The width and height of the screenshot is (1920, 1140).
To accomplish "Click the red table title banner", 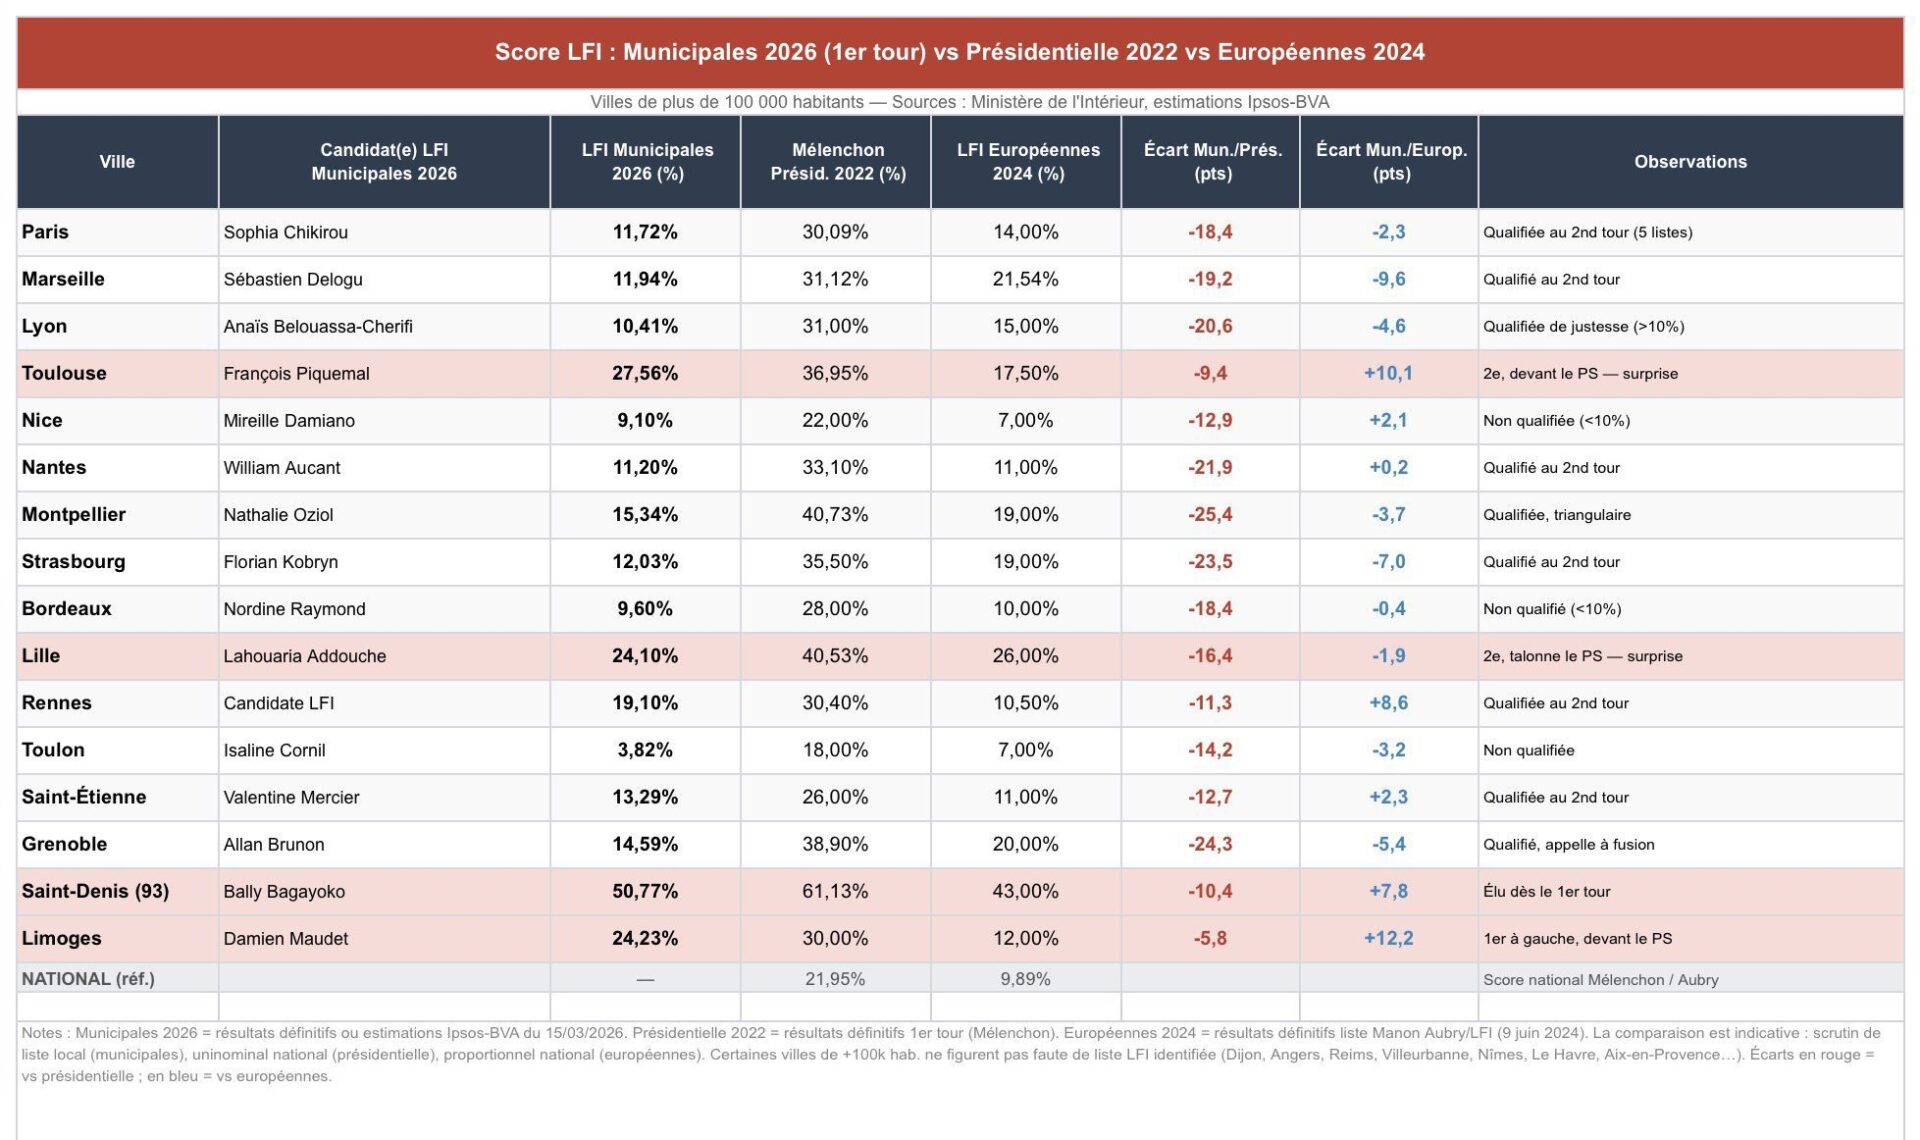I will pyautogui.click(x=959, y=52).
